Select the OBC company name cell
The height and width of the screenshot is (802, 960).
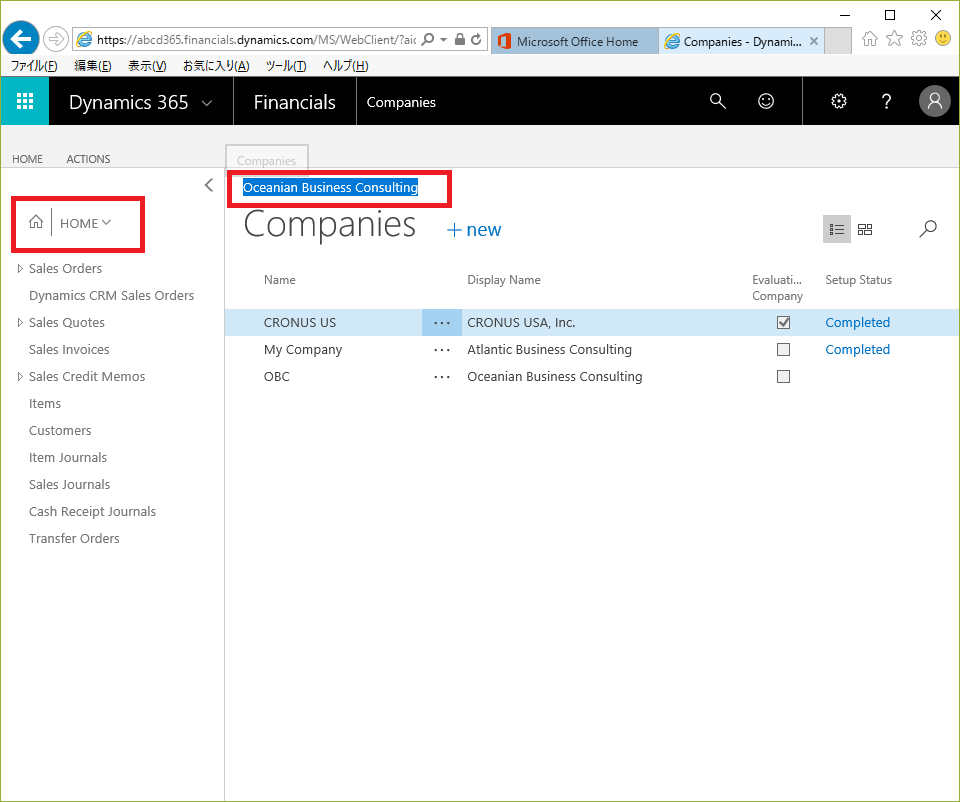277,377
